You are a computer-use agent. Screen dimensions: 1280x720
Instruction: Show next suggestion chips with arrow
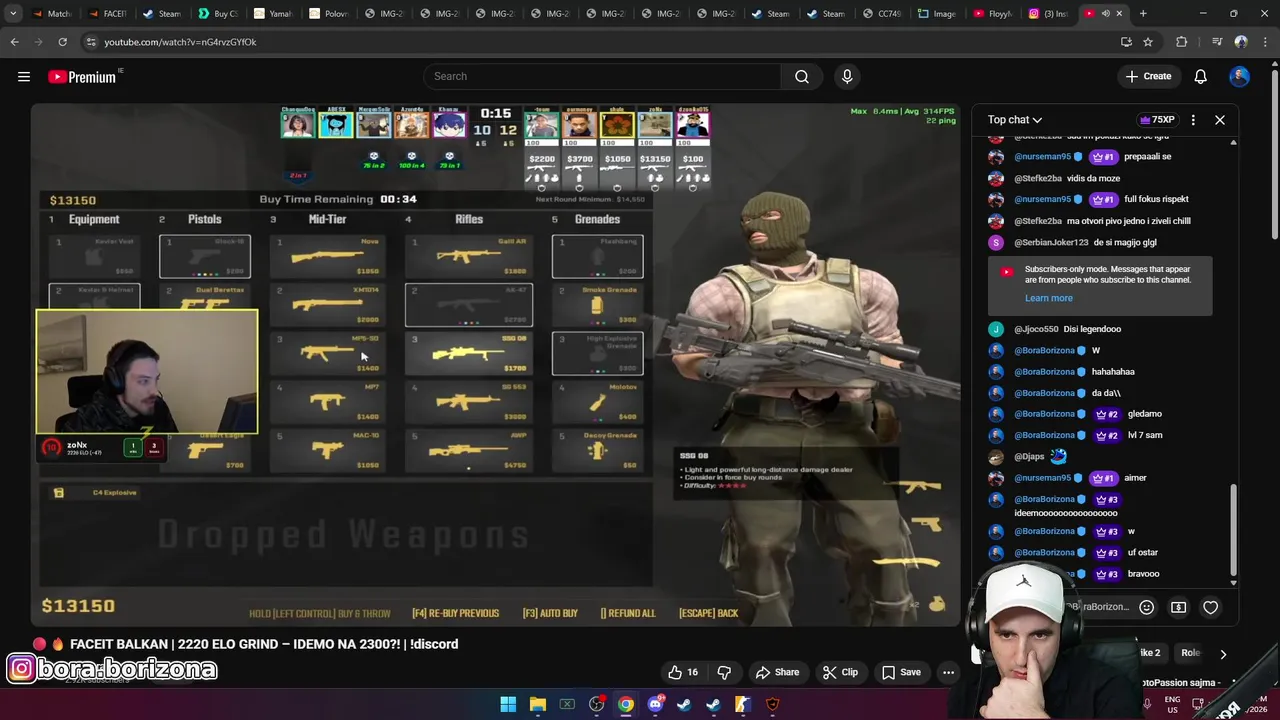[1222, 654]
